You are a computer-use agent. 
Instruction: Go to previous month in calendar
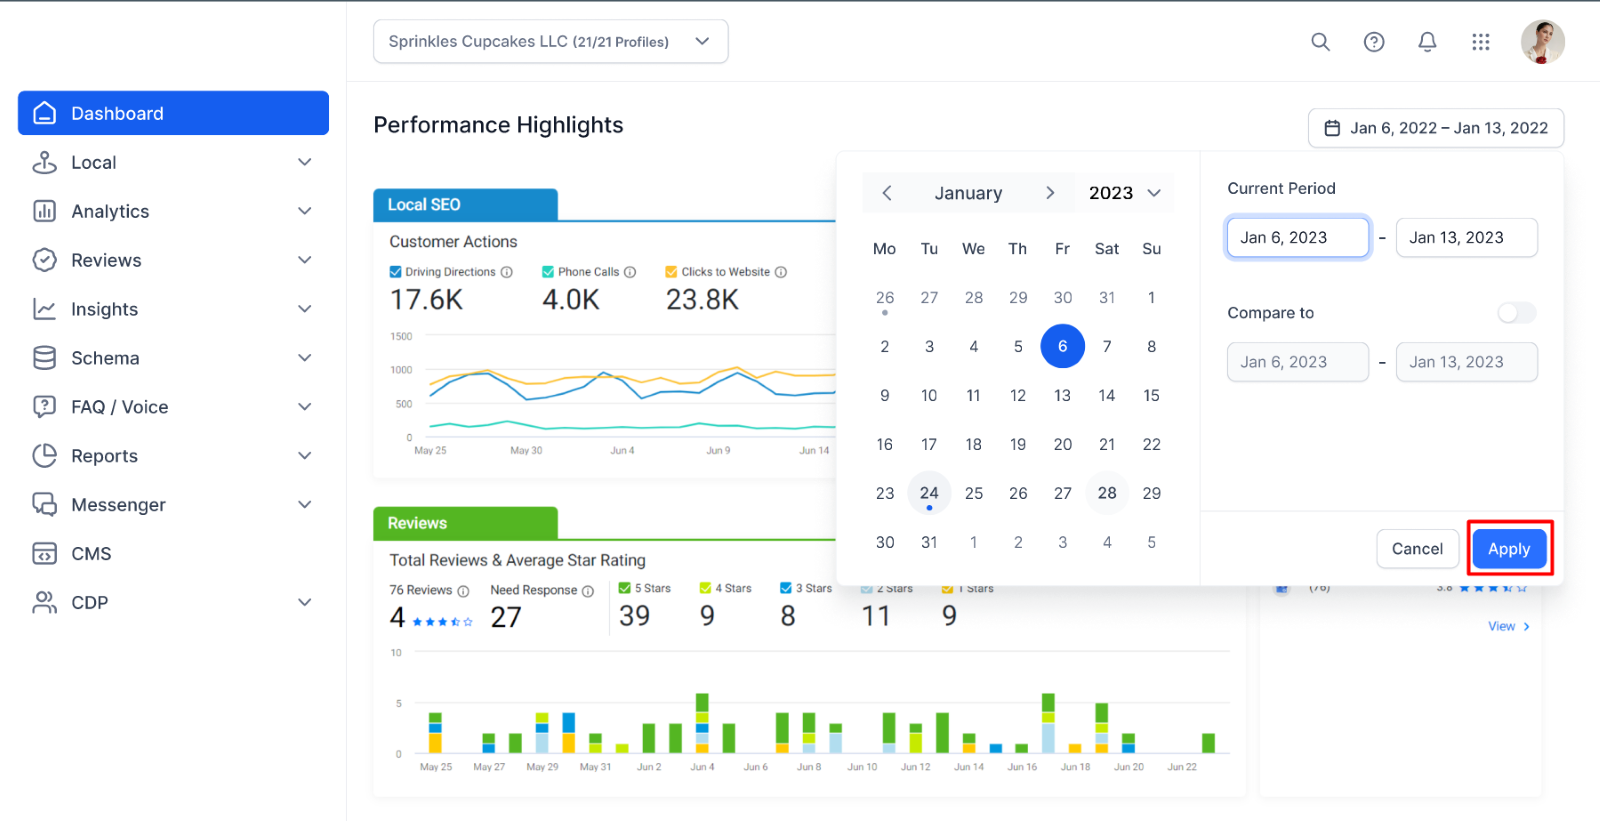click(887, 193)
